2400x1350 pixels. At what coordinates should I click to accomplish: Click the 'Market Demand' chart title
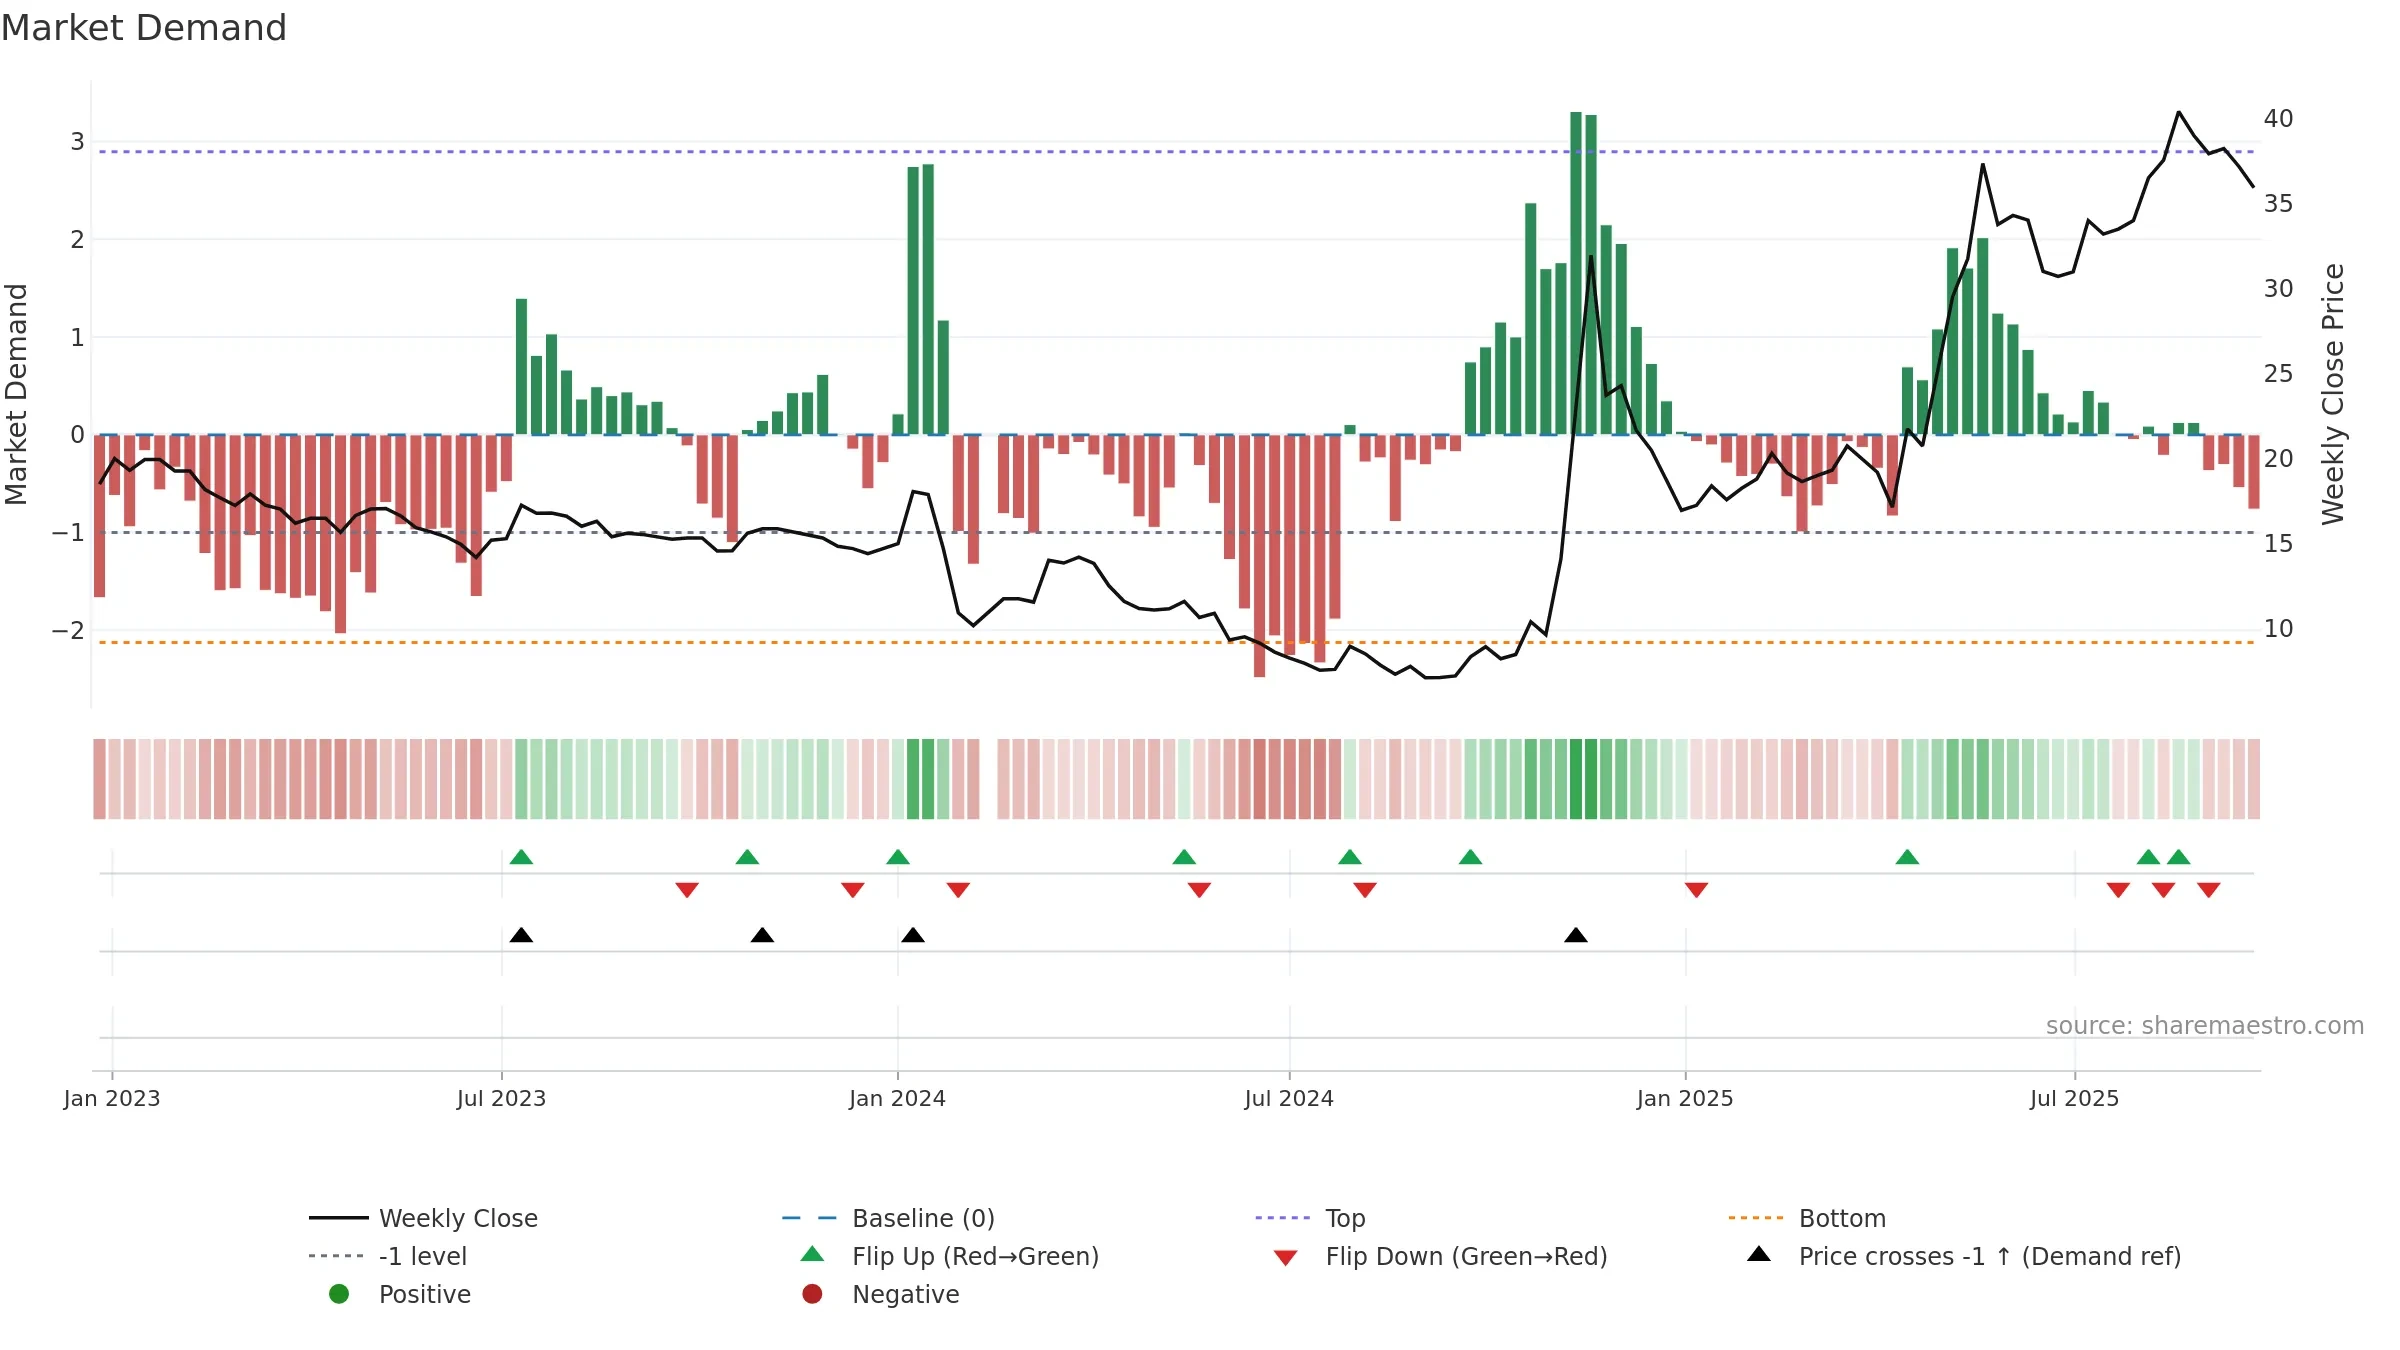click(144, 28)
